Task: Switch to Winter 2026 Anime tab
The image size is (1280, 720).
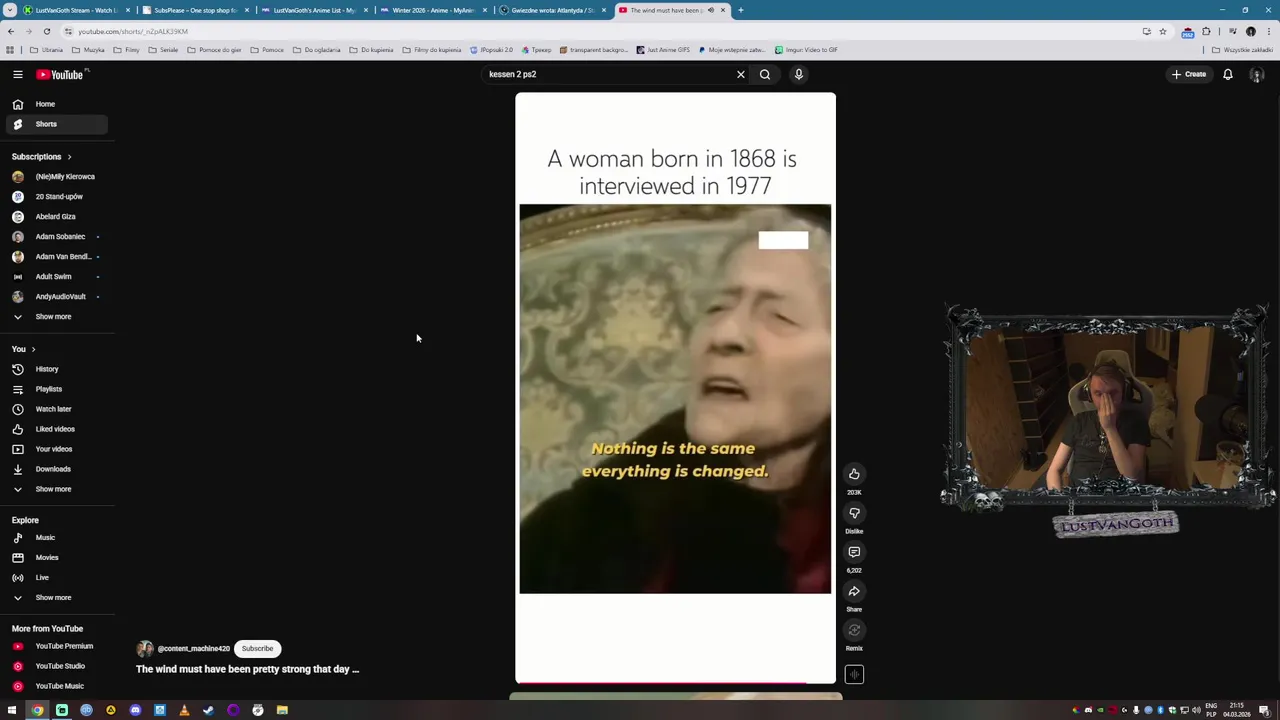Action: pyautogui.click(x=433, y=10)
